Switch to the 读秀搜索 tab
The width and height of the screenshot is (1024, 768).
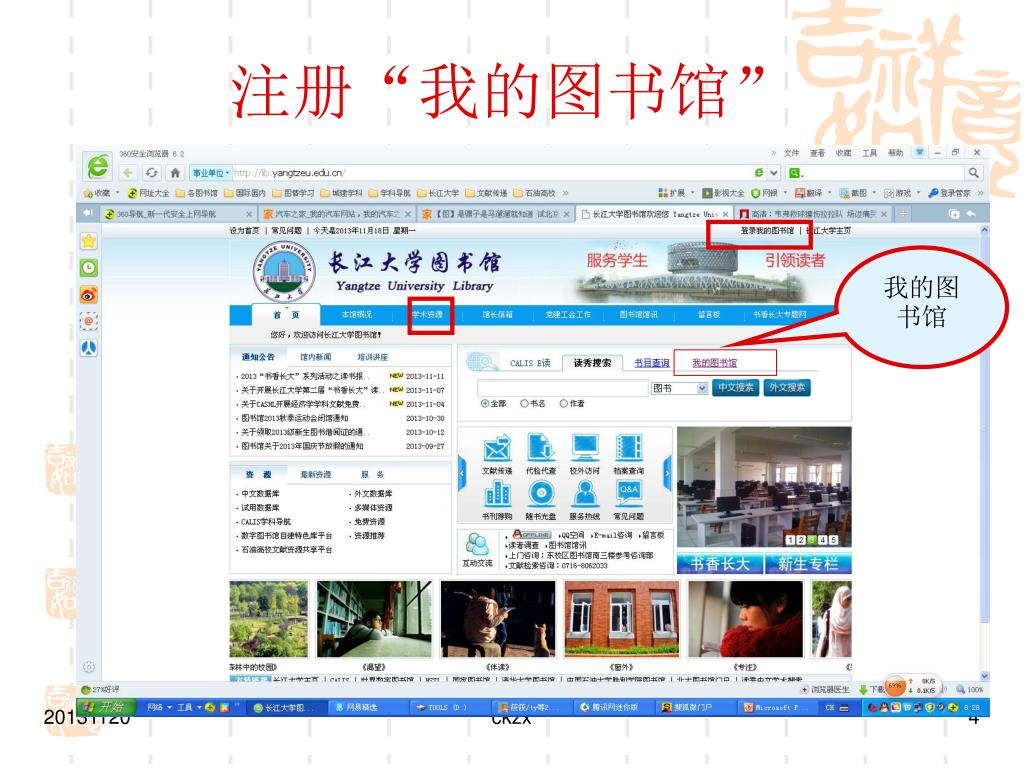coord(592,363)
